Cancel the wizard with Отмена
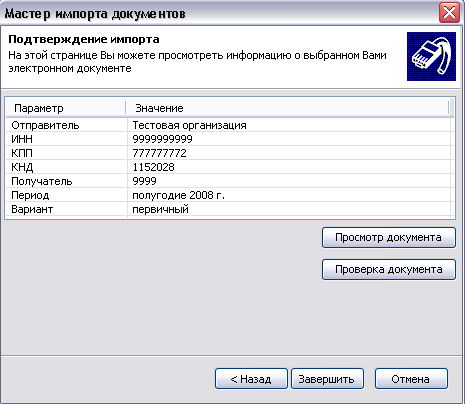 411,379
